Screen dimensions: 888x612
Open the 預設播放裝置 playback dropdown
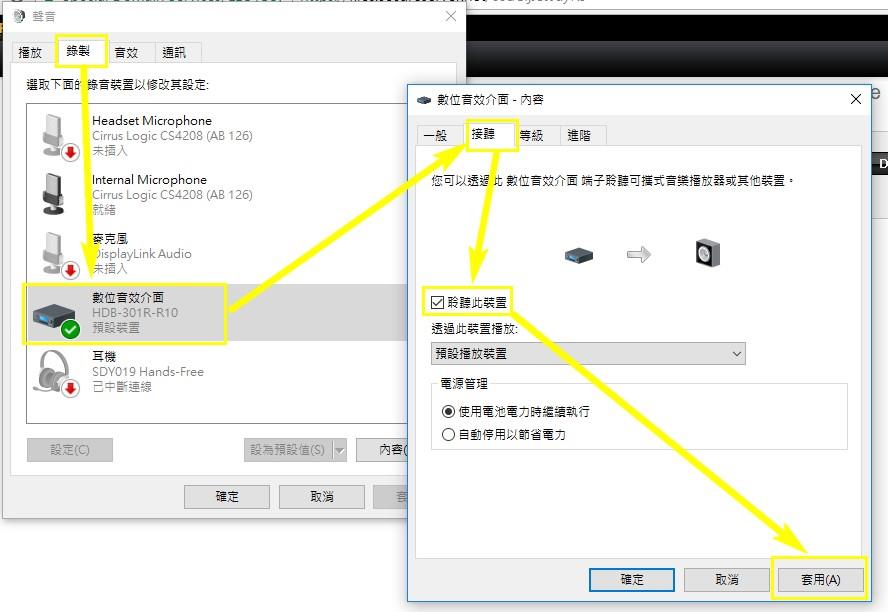(x=588, y=354)
